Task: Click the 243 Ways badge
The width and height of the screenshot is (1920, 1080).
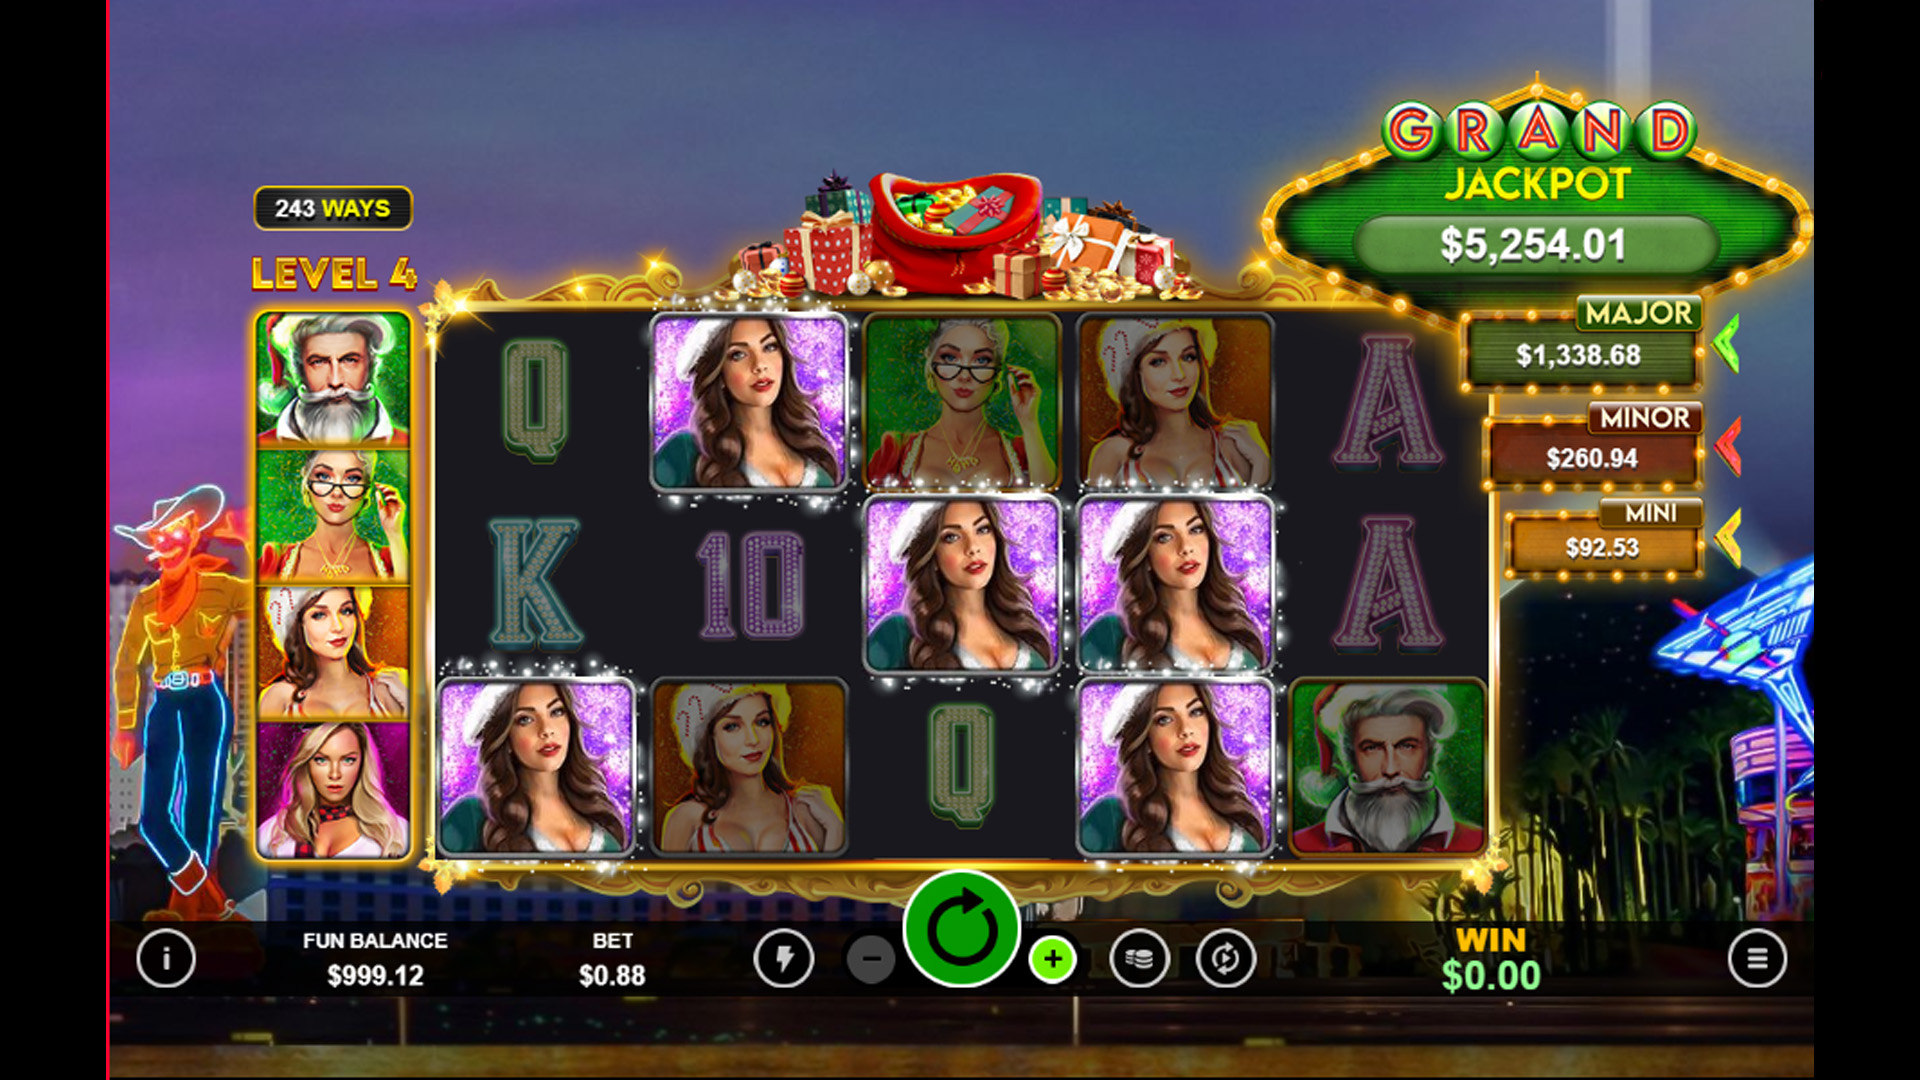Action: pyautogui.click(x=333, y=208)
